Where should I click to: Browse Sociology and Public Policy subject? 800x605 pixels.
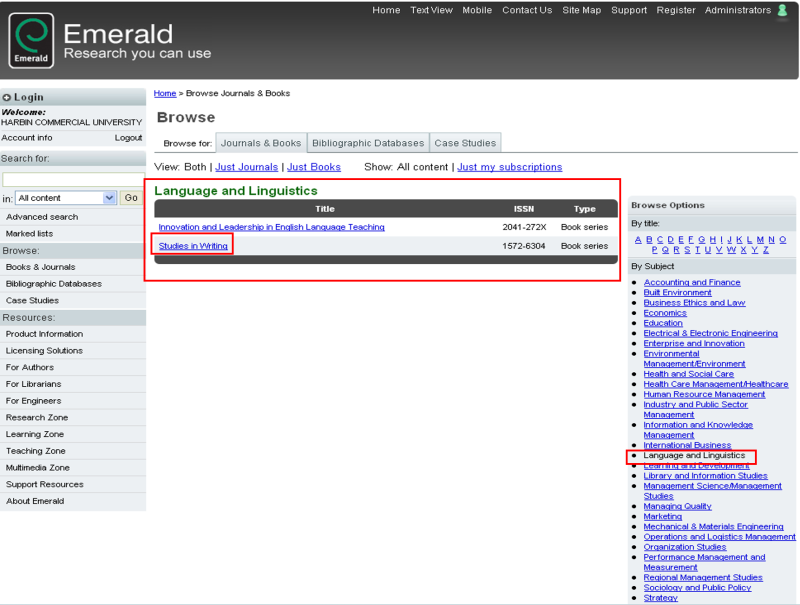coord(697,588)
